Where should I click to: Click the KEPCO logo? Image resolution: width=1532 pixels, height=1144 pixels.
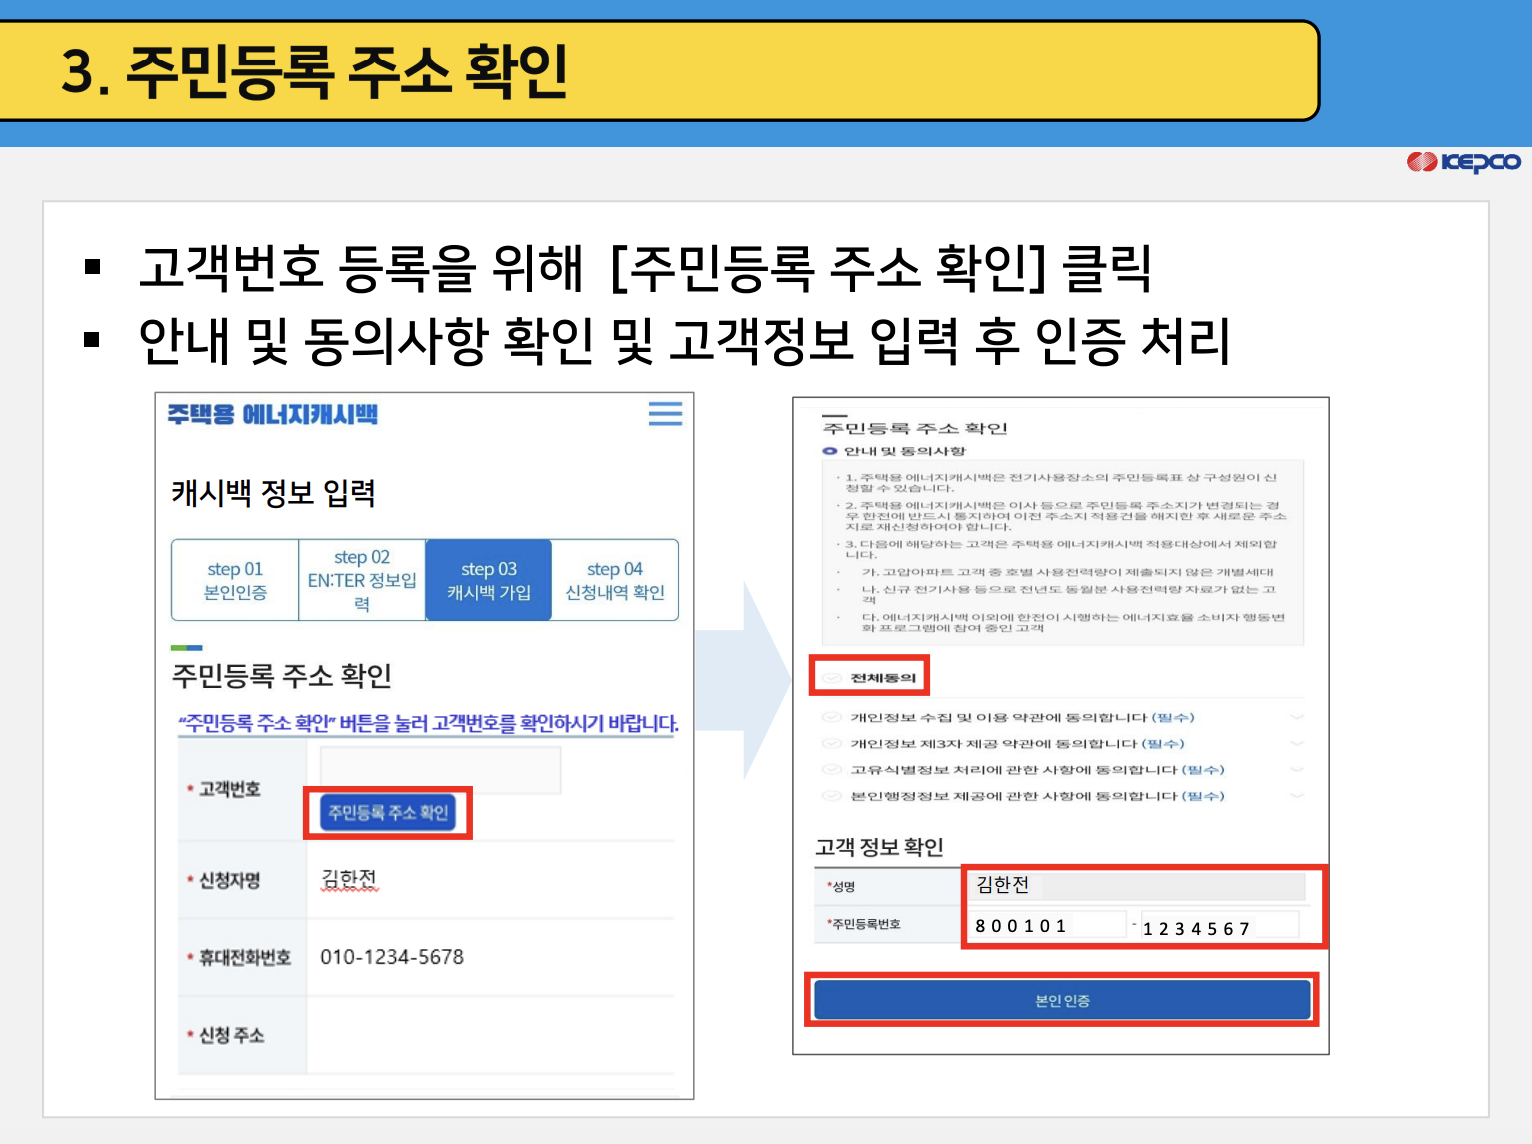tap(1463, 161)
